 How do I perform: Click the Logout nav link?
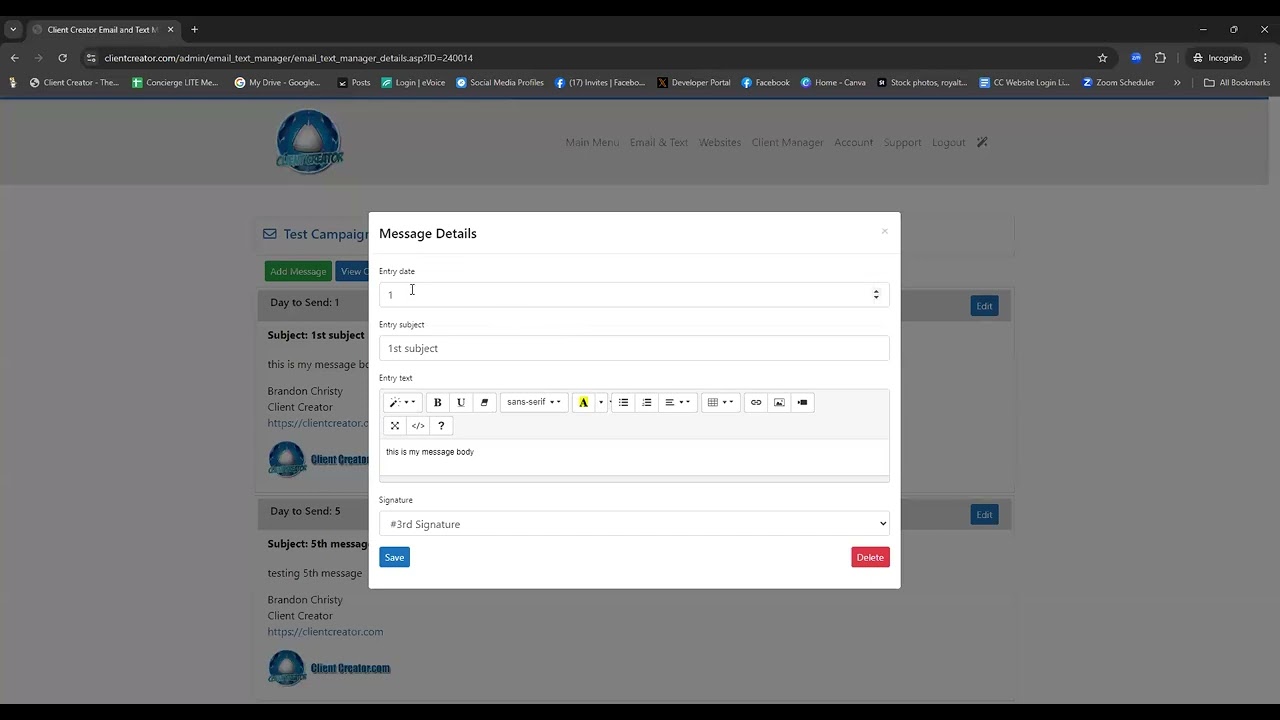(x=948, y=142)
